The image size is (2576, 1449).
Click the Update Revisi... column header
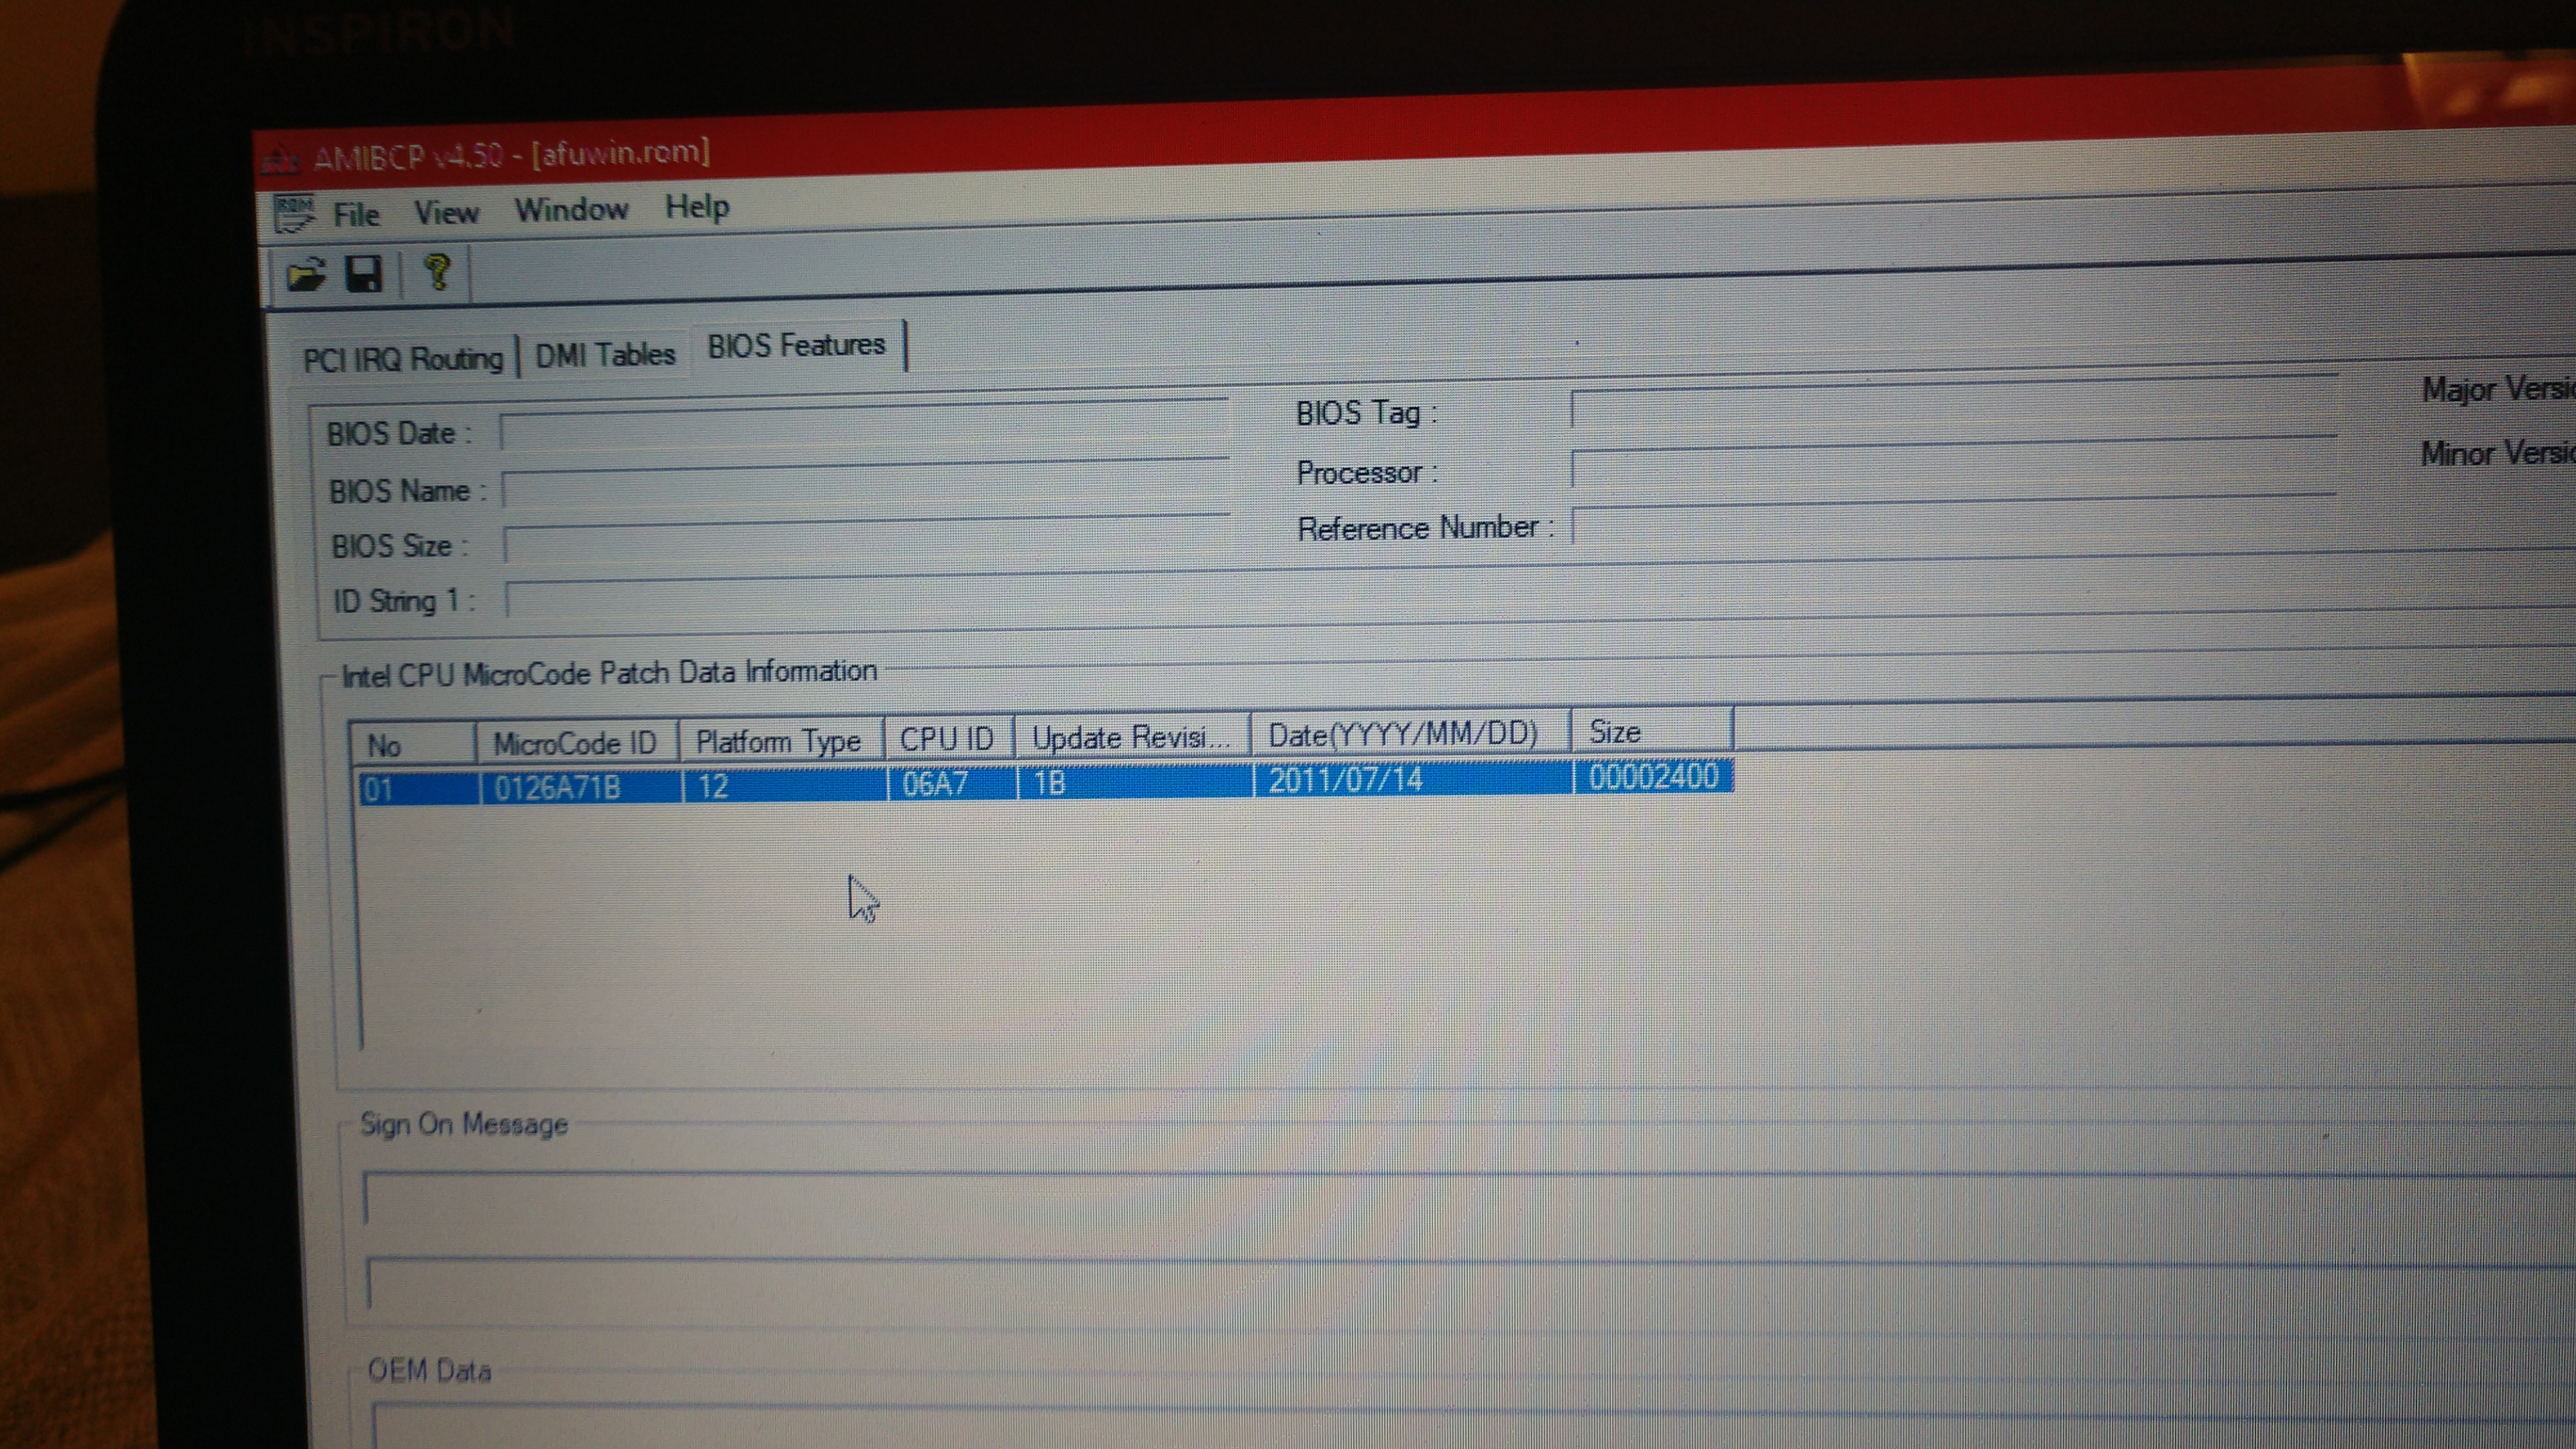1132,736
